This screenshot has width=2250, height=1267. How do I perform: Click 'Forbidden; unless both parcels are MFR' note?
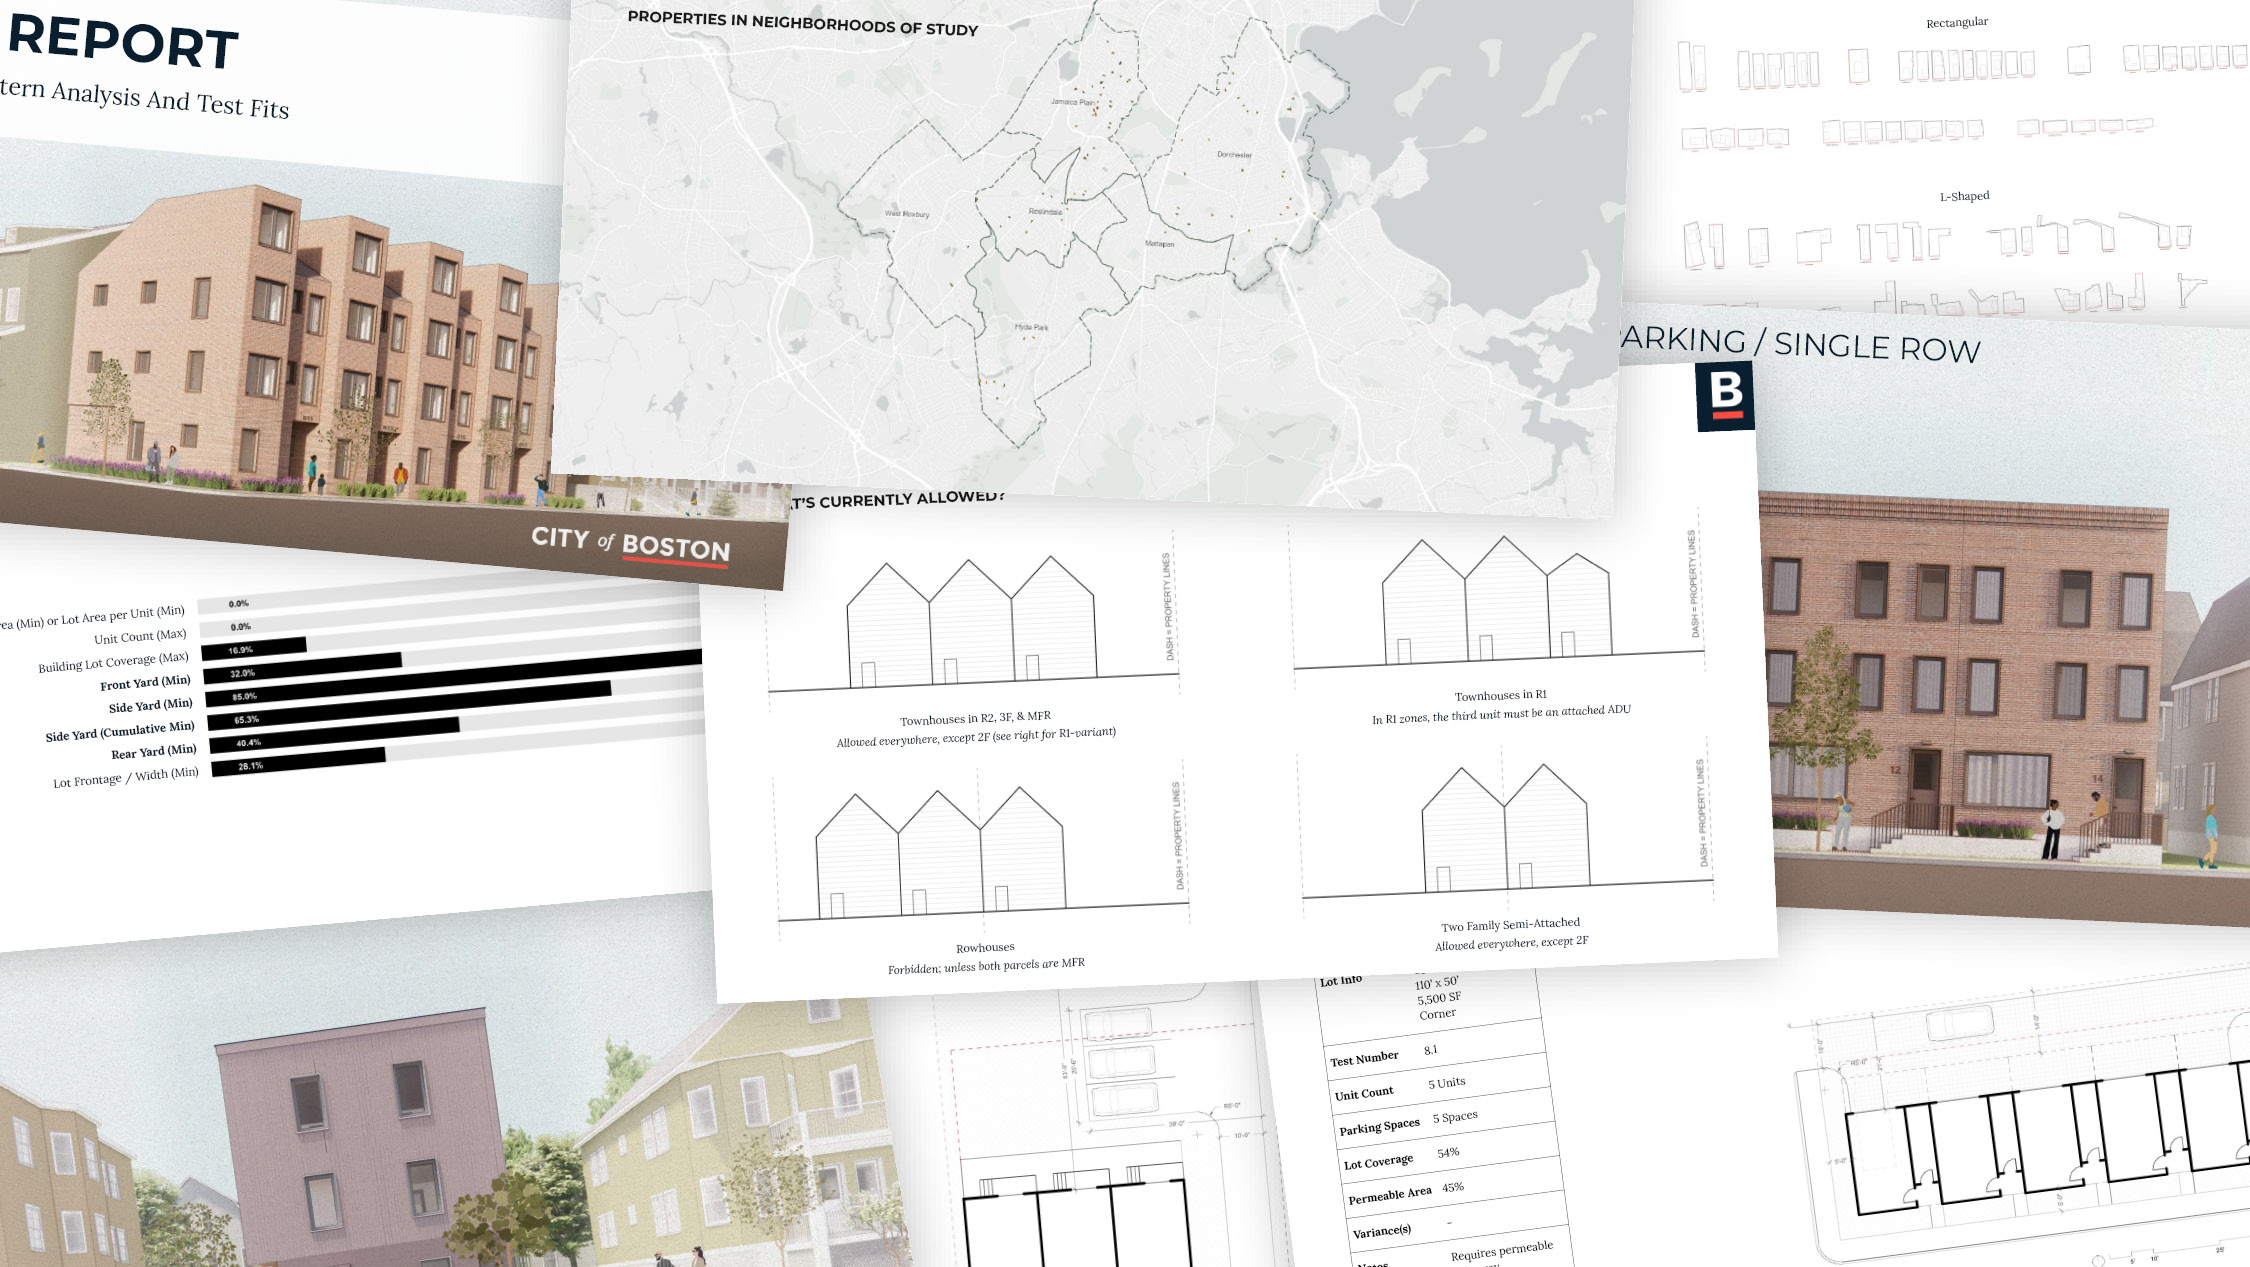[986, 966]
